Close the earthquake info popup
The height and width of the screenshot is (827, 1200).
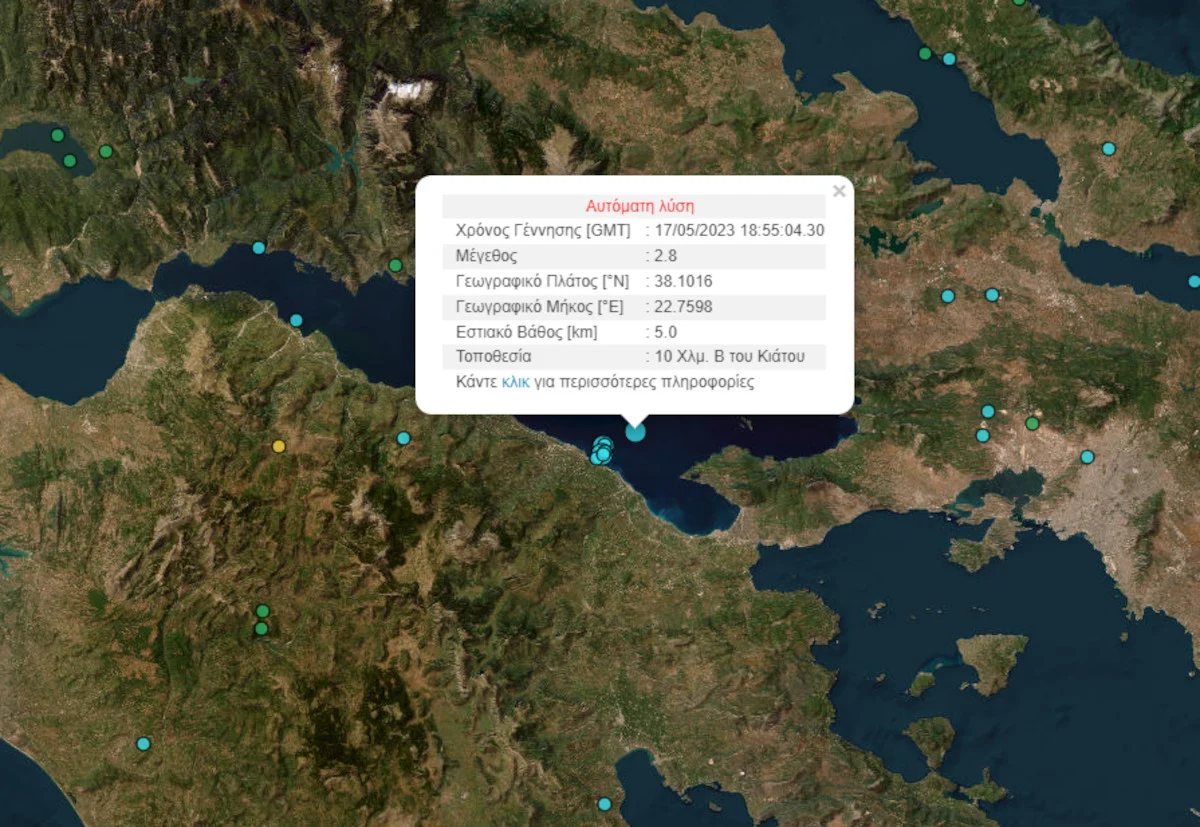[x=839, y=191]
